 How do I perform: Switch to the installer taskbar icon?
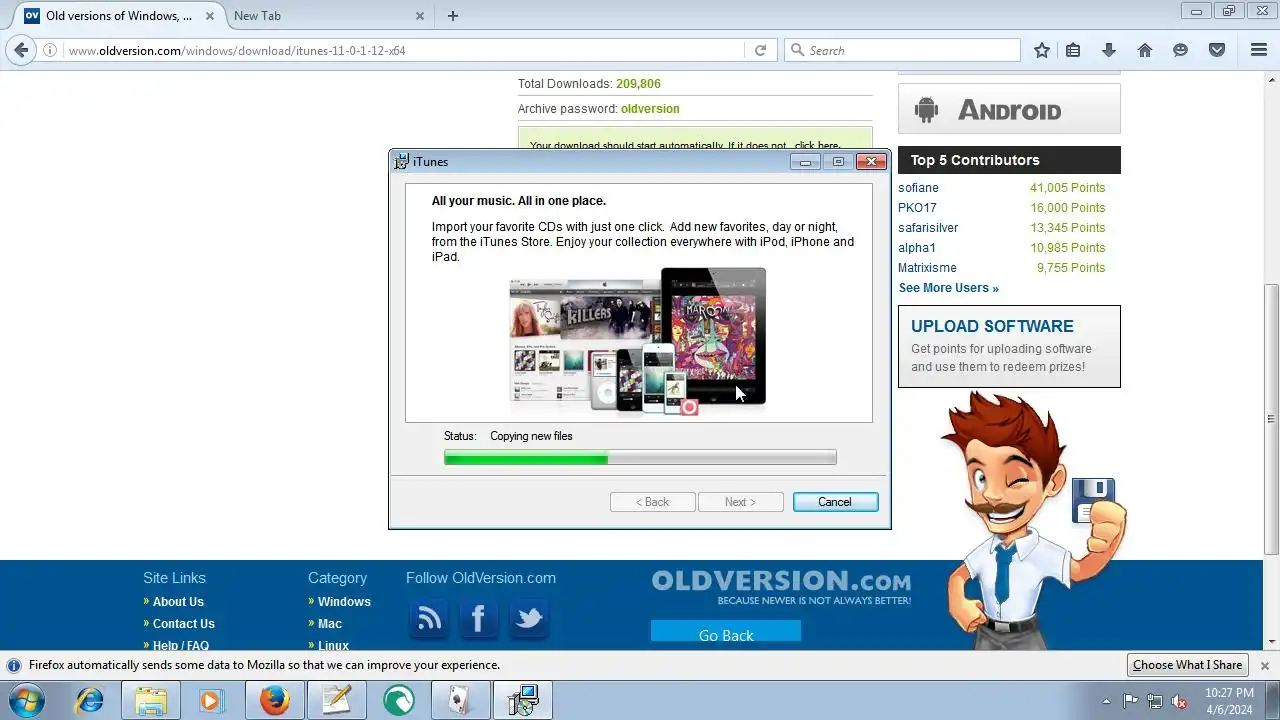[x=523, y=700]
